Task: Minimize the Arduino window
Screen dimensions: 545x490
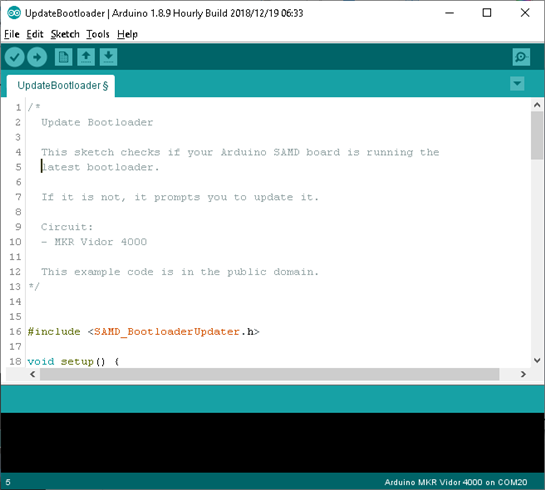Action: [449, 13]
